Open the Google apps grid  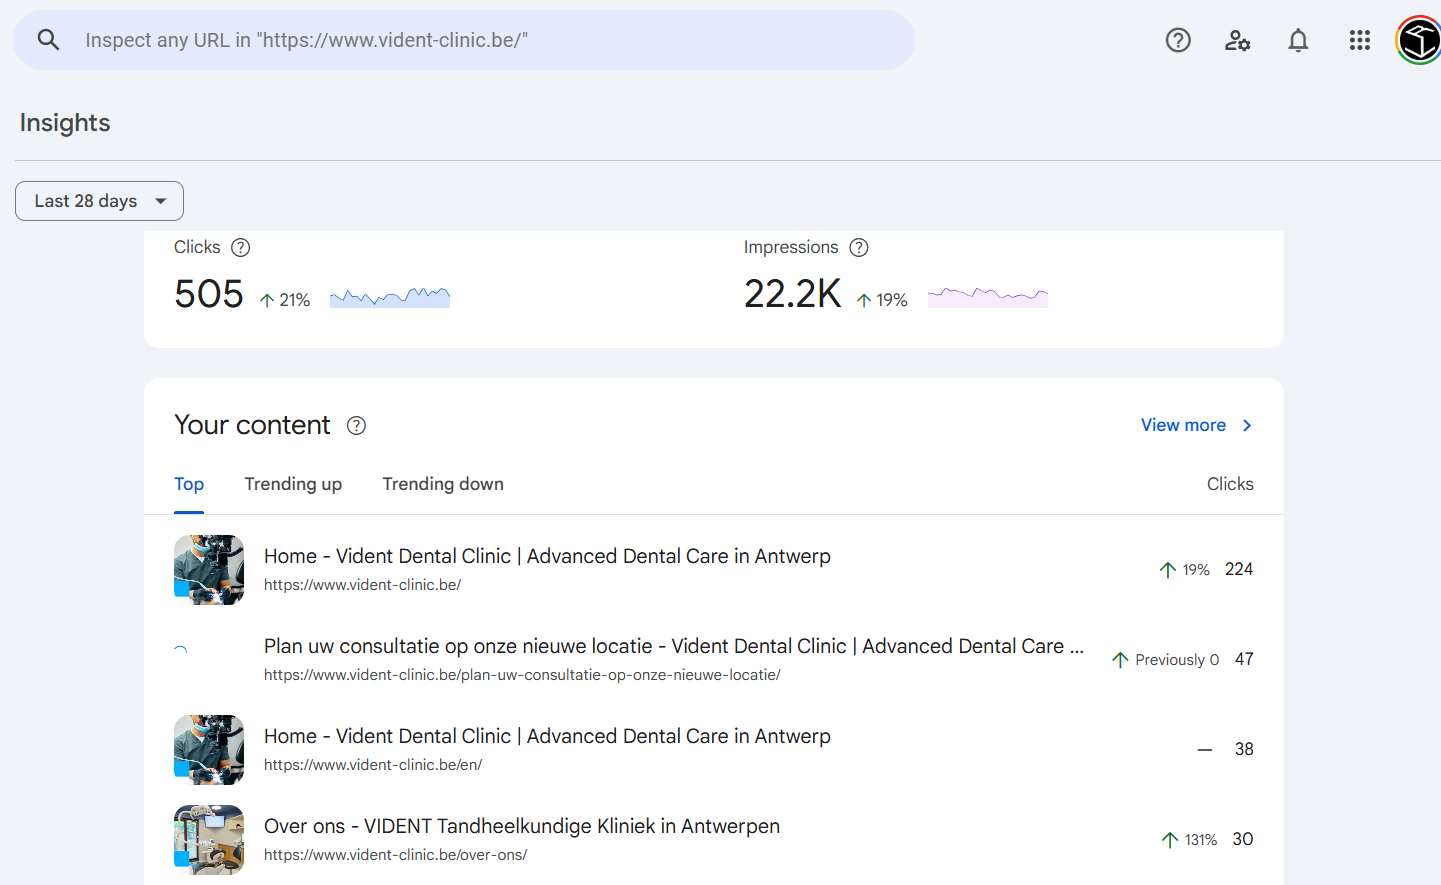[1359, 40]
